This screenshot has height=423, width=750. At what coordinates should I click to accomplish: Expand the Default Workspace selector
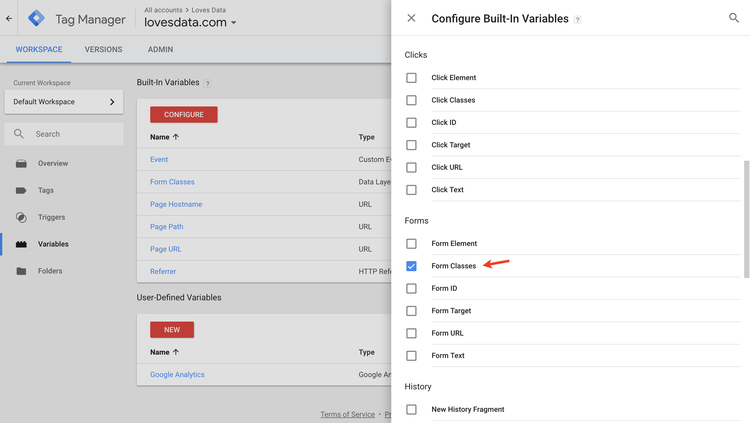coord(64,102)
